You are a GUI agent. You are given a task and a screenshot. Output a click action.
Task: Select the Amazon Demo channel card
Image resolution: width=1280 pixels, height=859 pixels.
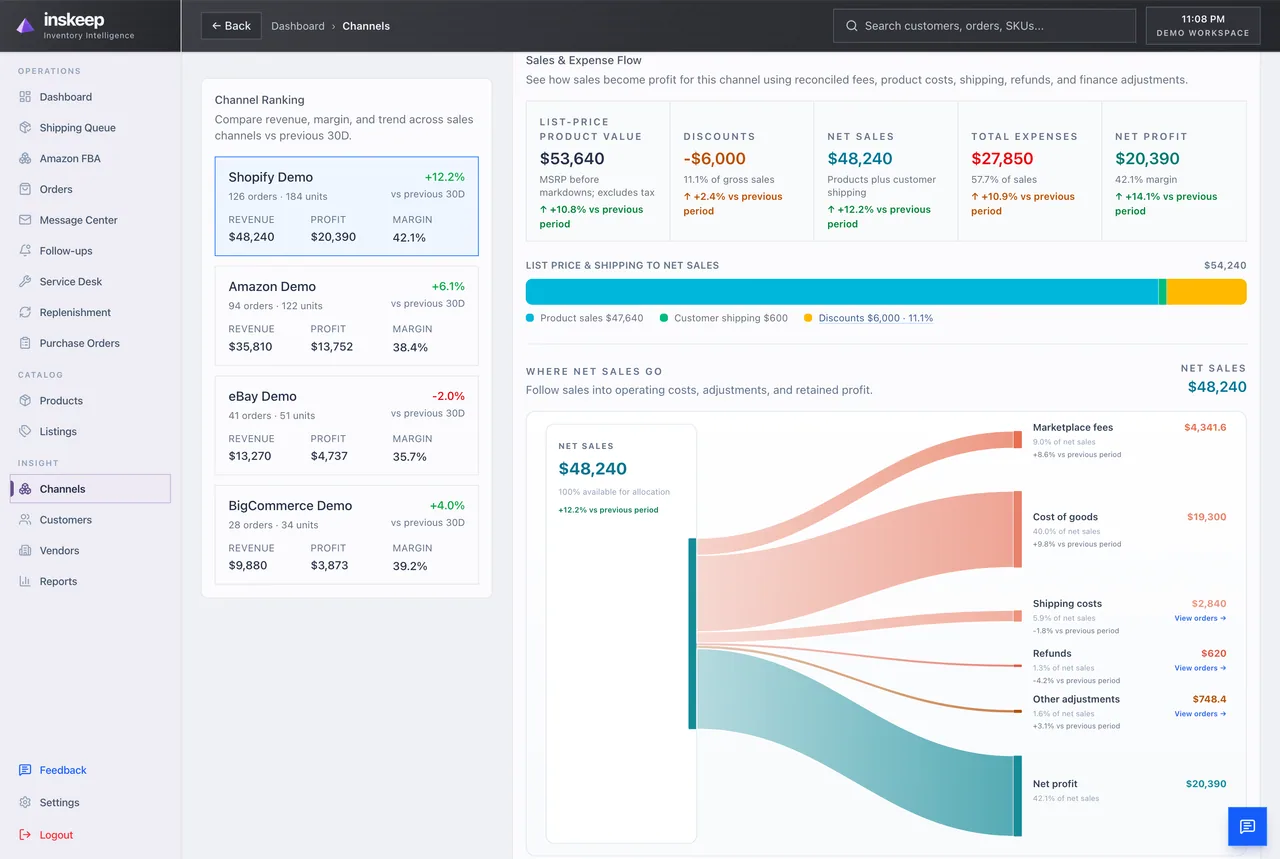click(346, 316)
